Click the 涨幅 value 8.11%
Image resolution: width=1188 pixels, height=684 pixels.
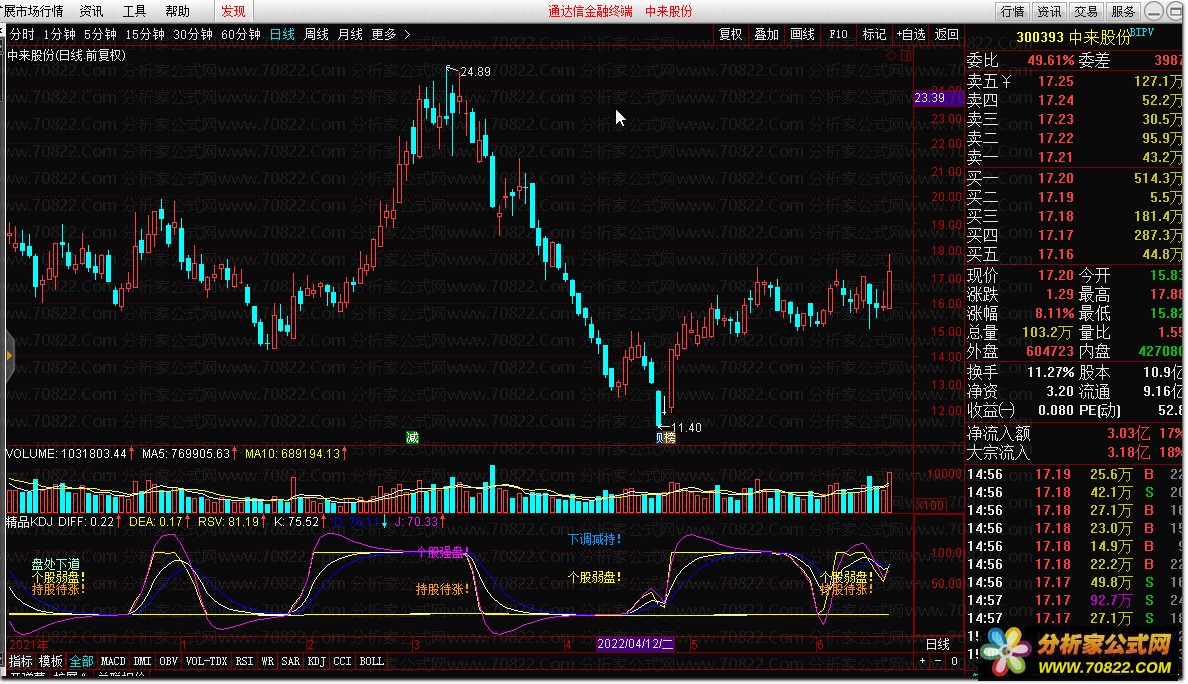pyautogui.click(x=1055, y=314)
